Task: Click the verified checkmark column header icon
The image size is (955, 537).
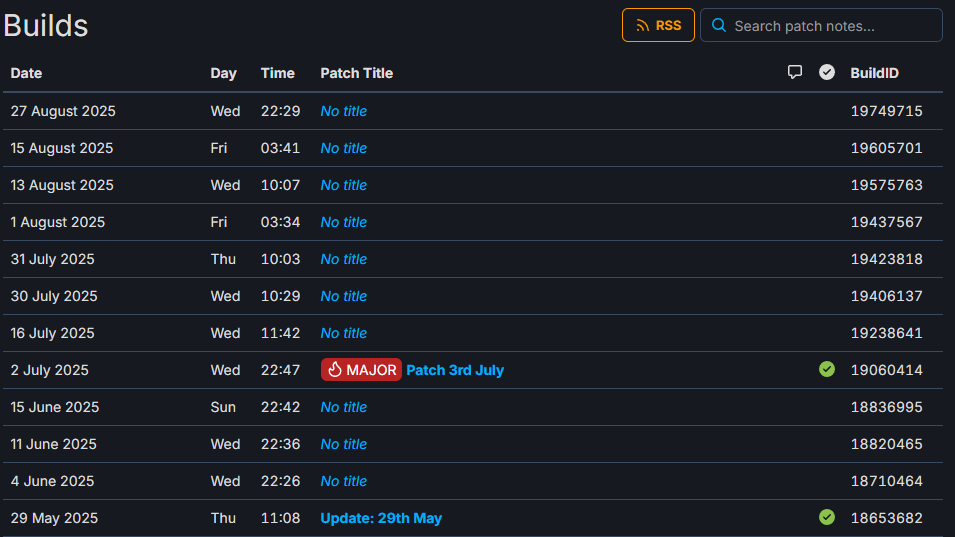Action: pos(826,72)
